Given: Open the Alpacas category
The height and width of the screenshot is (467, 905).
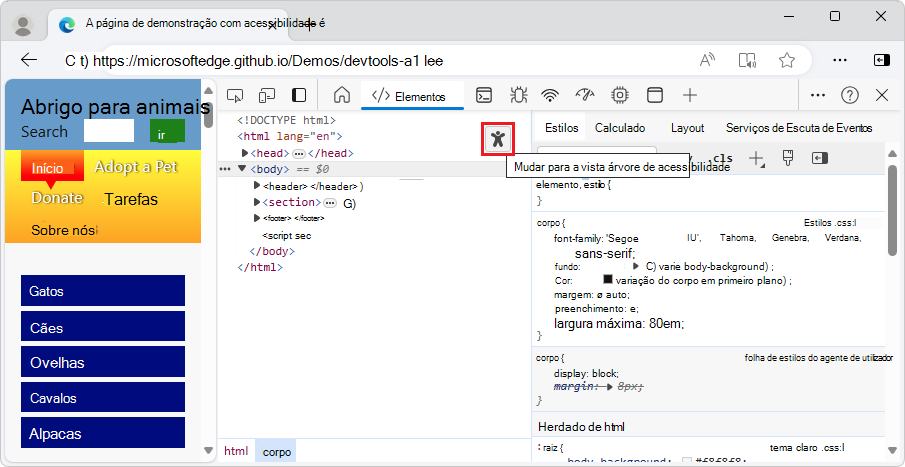Looking at the screenshot, I should pos(103,433).
